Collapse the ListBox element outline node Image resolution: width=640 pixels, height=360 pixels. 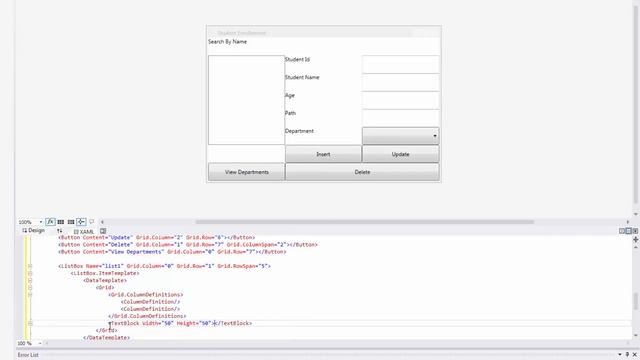30,266
